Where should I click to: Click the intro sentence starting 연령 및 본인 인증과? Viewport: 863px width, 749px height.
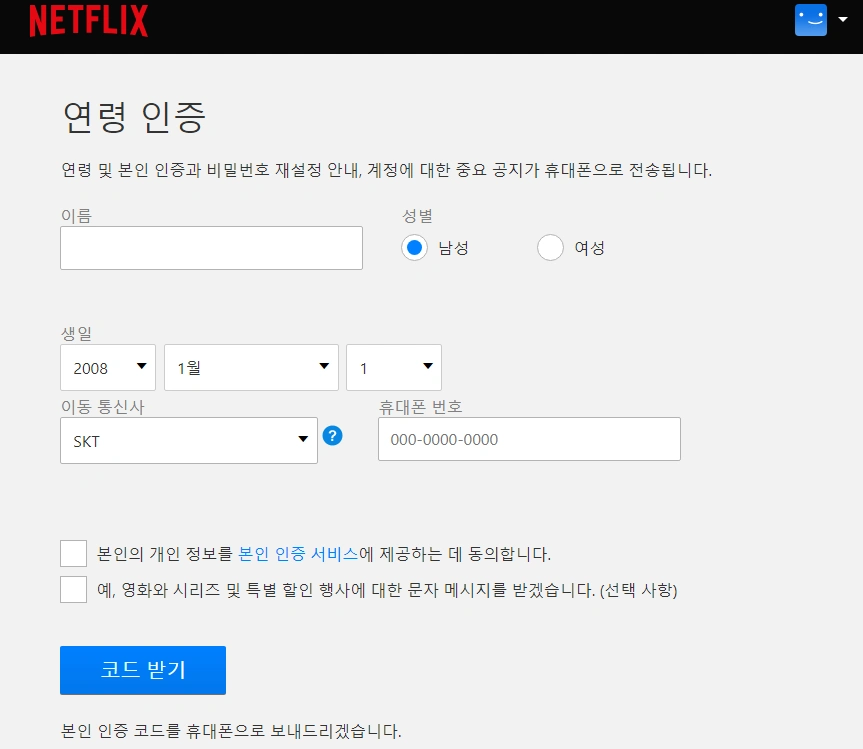387,170
